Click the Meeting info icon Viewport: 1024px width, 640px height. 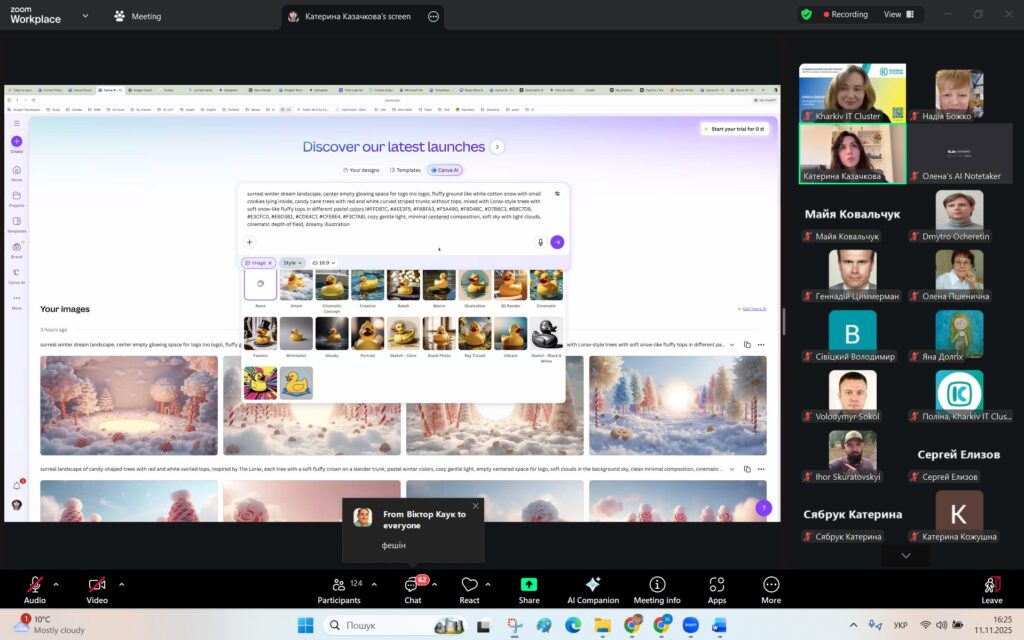pyautogui.click(x=657, y=586)
